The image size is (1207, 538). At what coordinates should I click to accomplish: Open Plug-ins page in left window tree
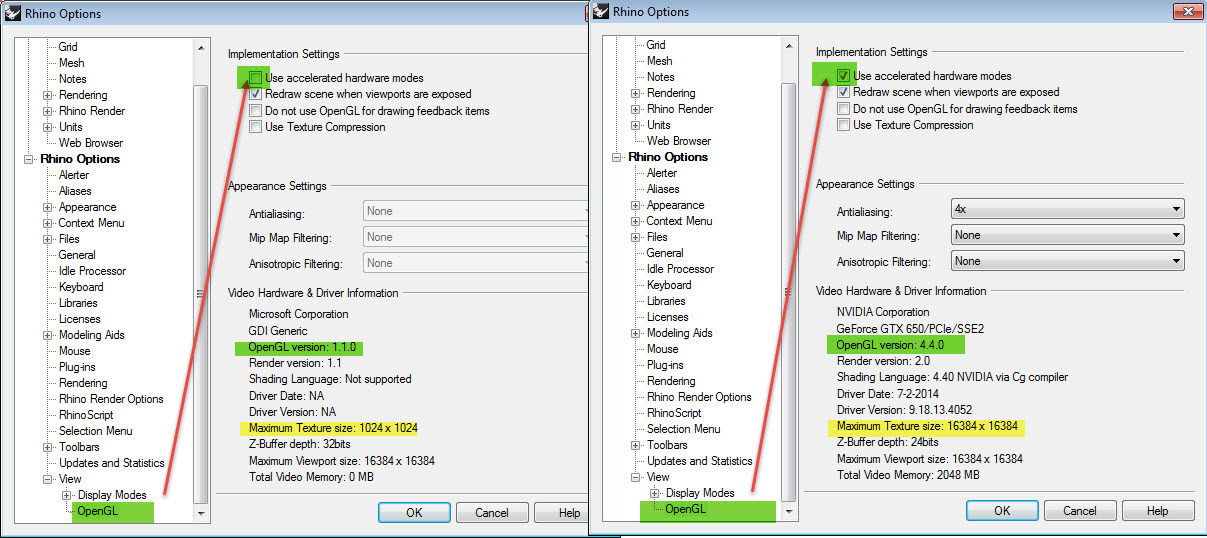(78, 367)
